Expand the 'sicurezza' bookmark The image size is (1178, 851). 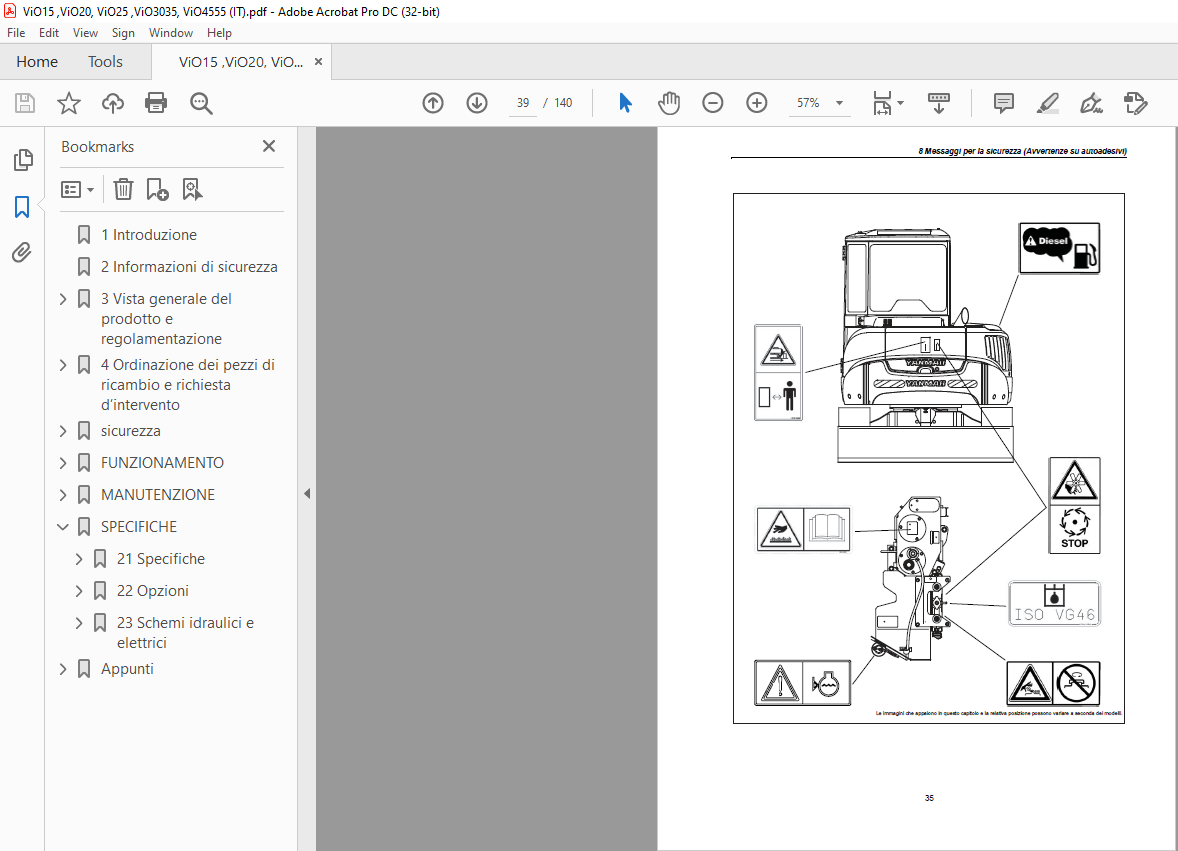63,431
